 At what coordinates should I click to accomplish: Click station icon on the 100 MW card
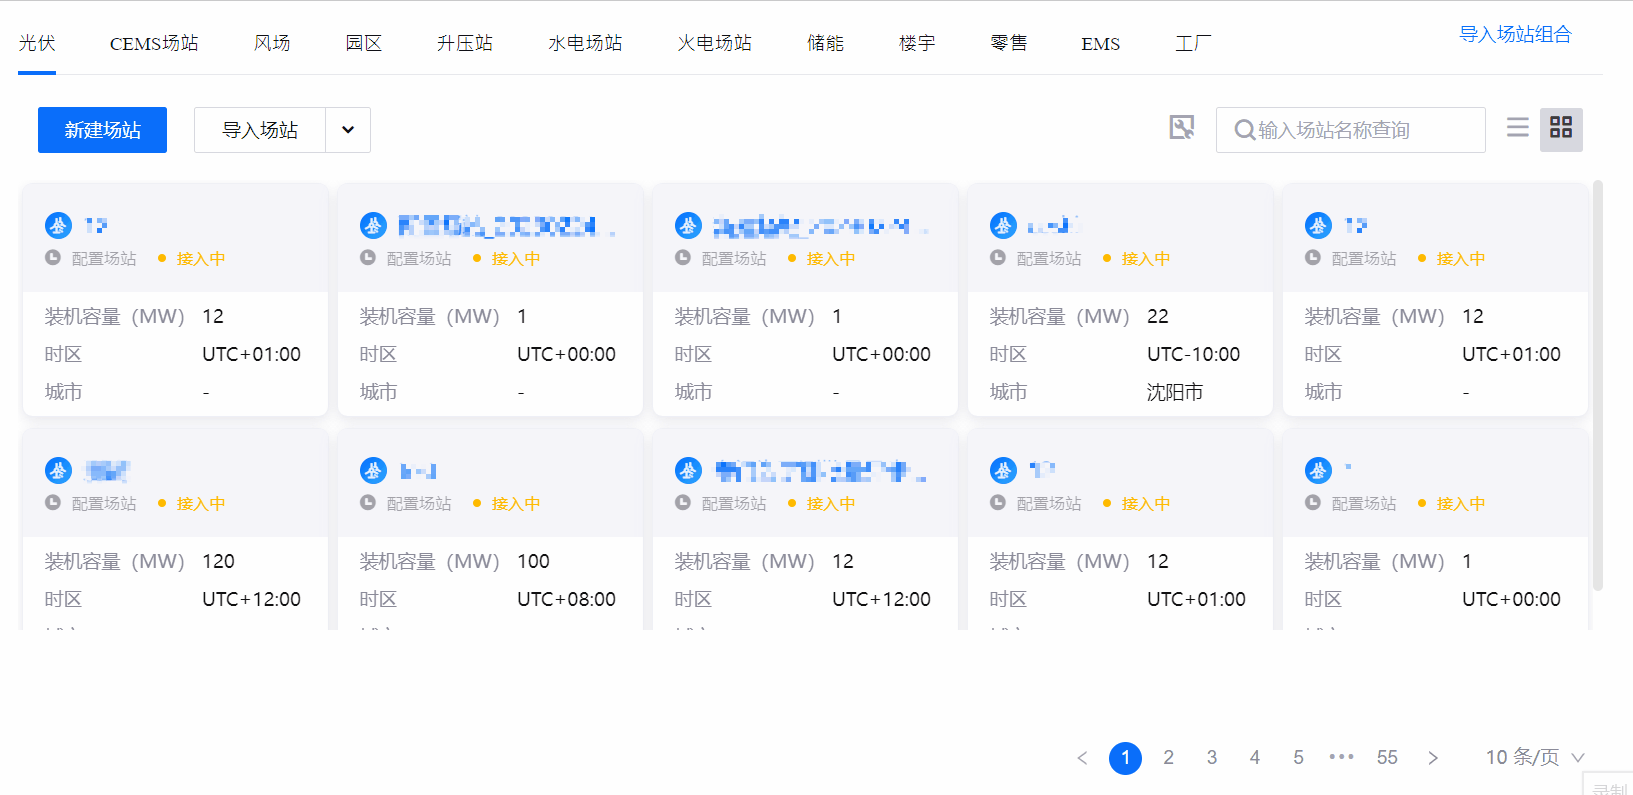click(373, 471)
